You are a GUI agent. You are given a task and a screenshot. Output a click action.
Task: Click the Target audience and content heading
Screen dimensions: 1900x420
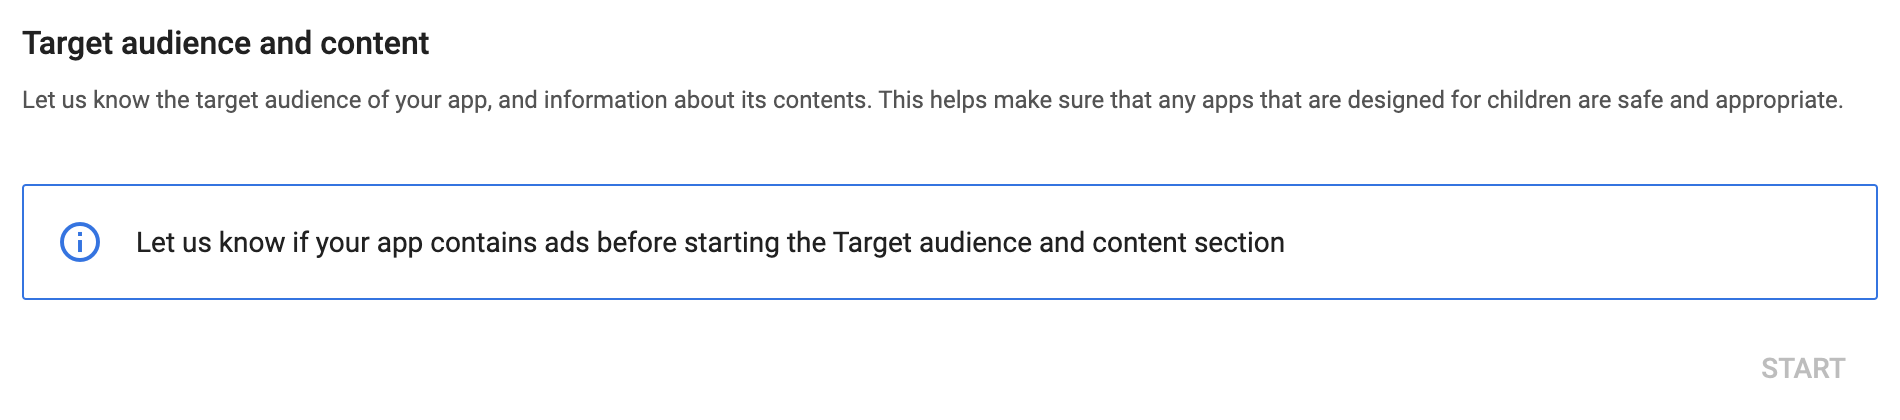click(225, 43)
